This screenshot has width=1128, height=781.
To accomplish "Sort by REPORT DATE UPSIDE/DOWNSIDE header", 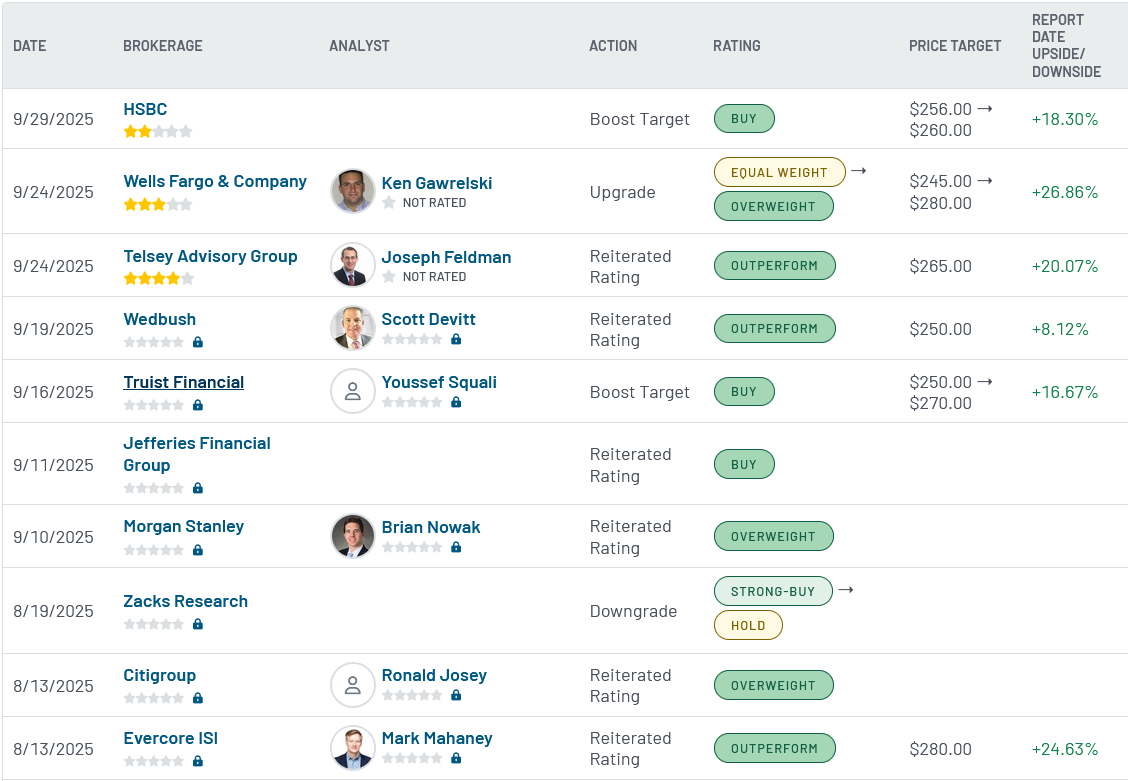I will 1066,46.
